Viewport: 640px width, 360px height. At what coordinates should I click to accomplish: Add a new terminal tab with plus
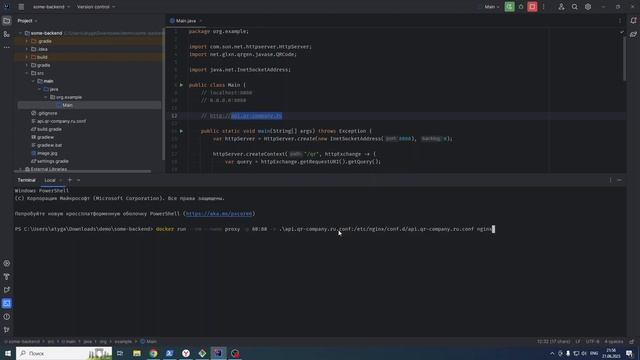coord(70,180)
